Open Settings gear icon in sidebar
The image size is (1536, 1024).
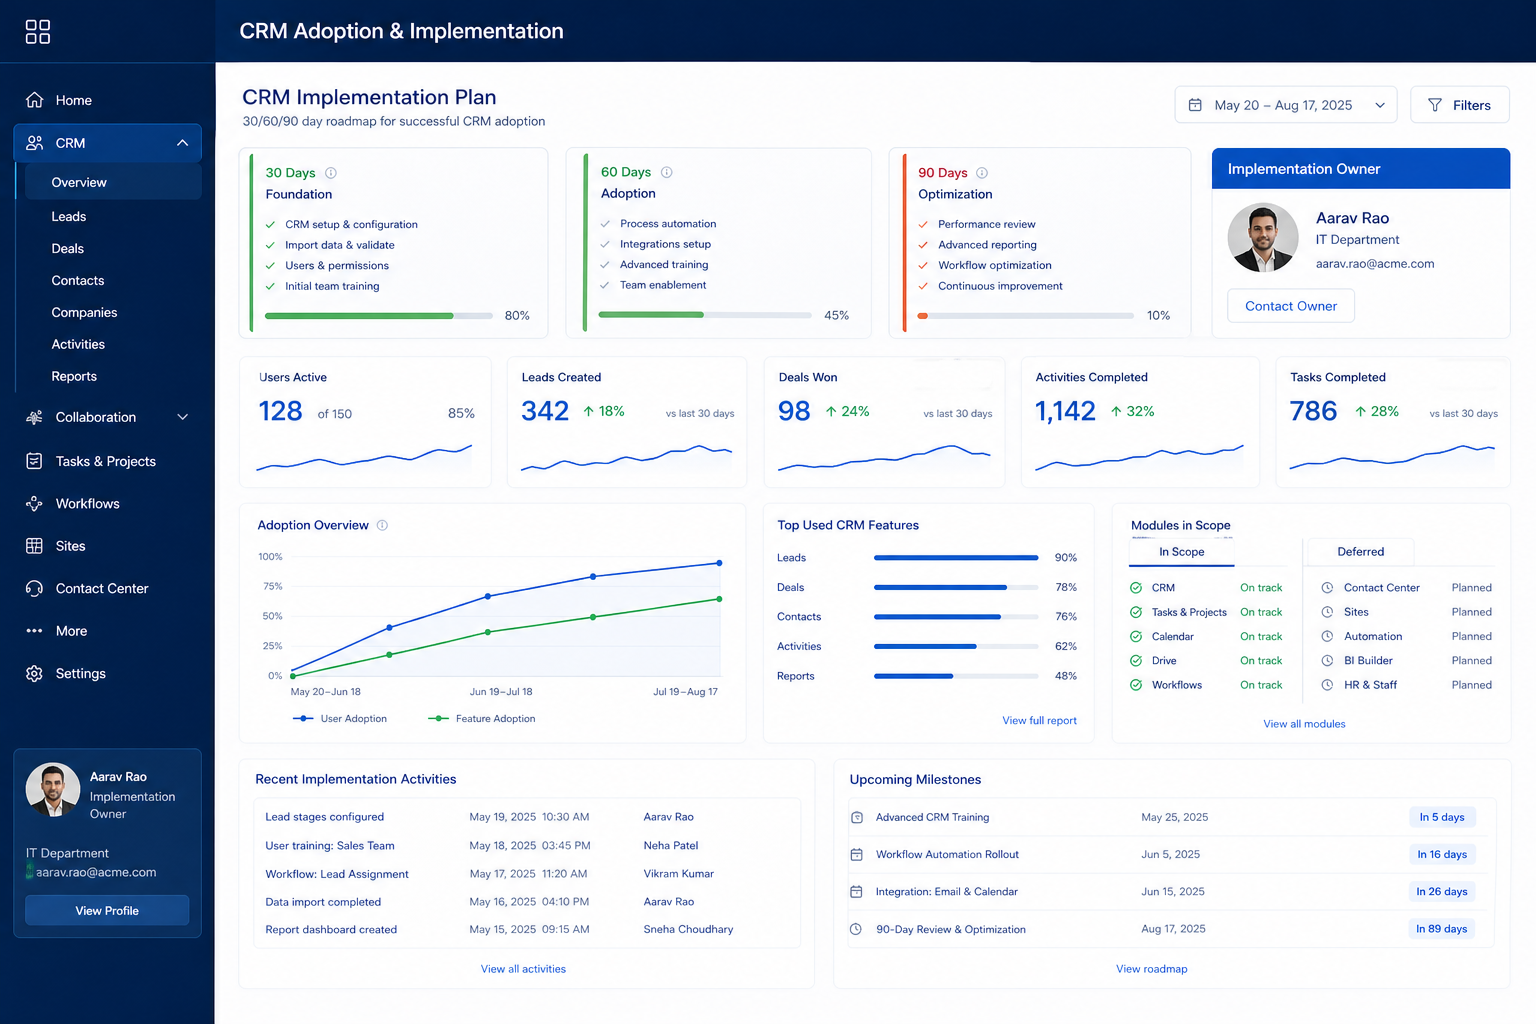[x=34, y=673]
